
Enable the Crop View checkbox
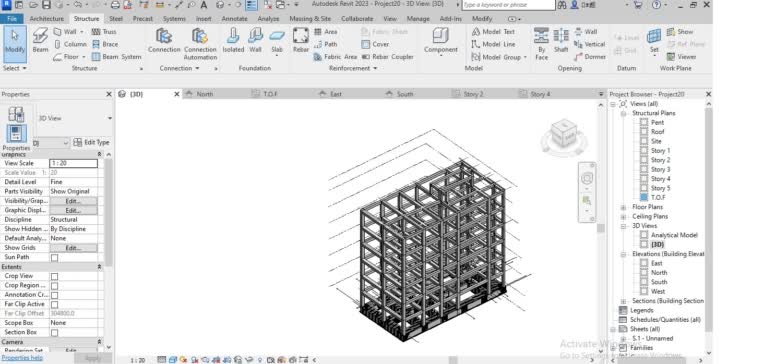55,276
